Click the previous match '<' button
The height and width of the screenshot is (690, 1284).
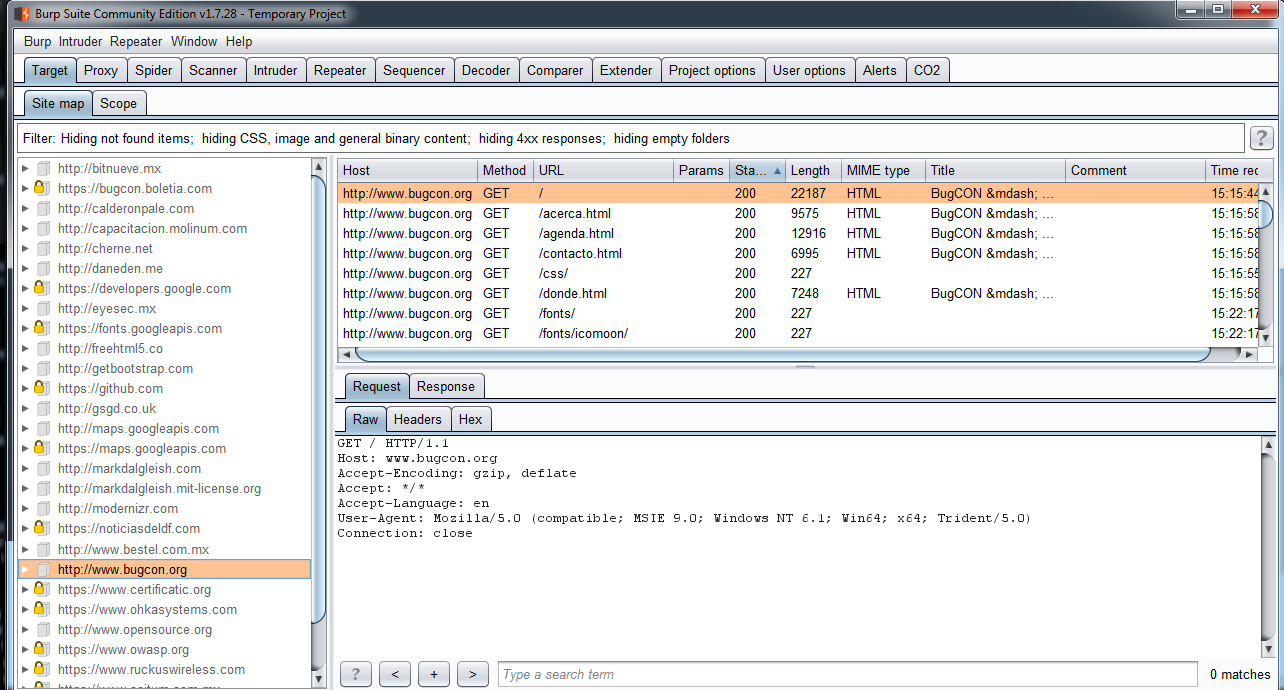click(x=395, y=674)
